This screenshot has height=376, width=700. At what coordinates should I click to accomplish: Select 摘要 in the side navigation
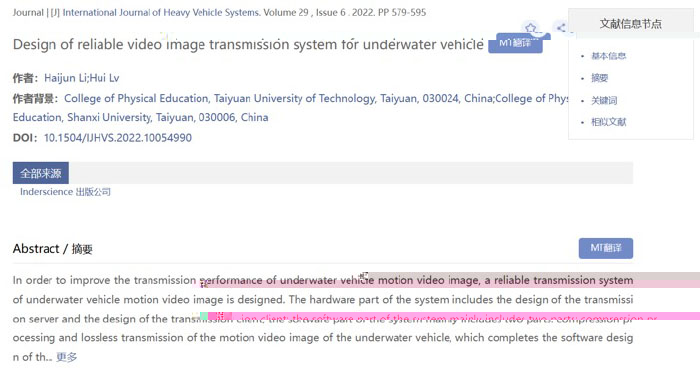point(600,78)
